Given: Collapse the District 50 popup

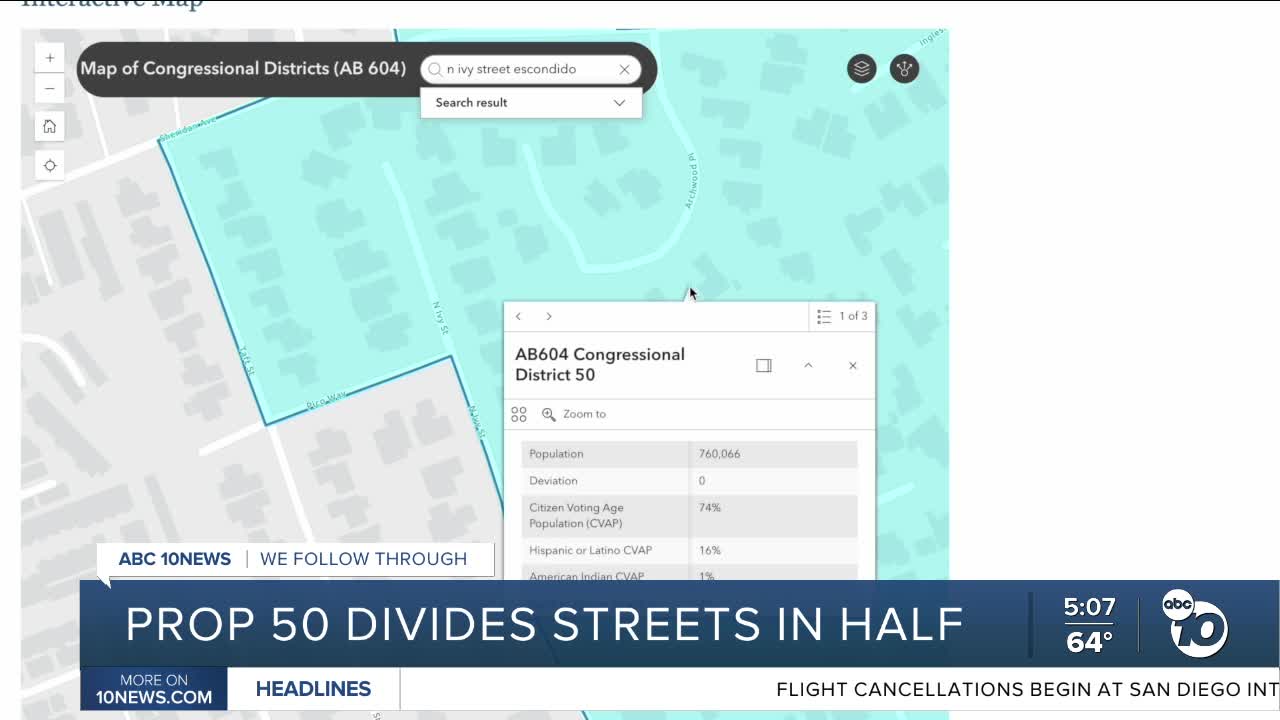Looking at the screenshot, I should click(808, 365).
